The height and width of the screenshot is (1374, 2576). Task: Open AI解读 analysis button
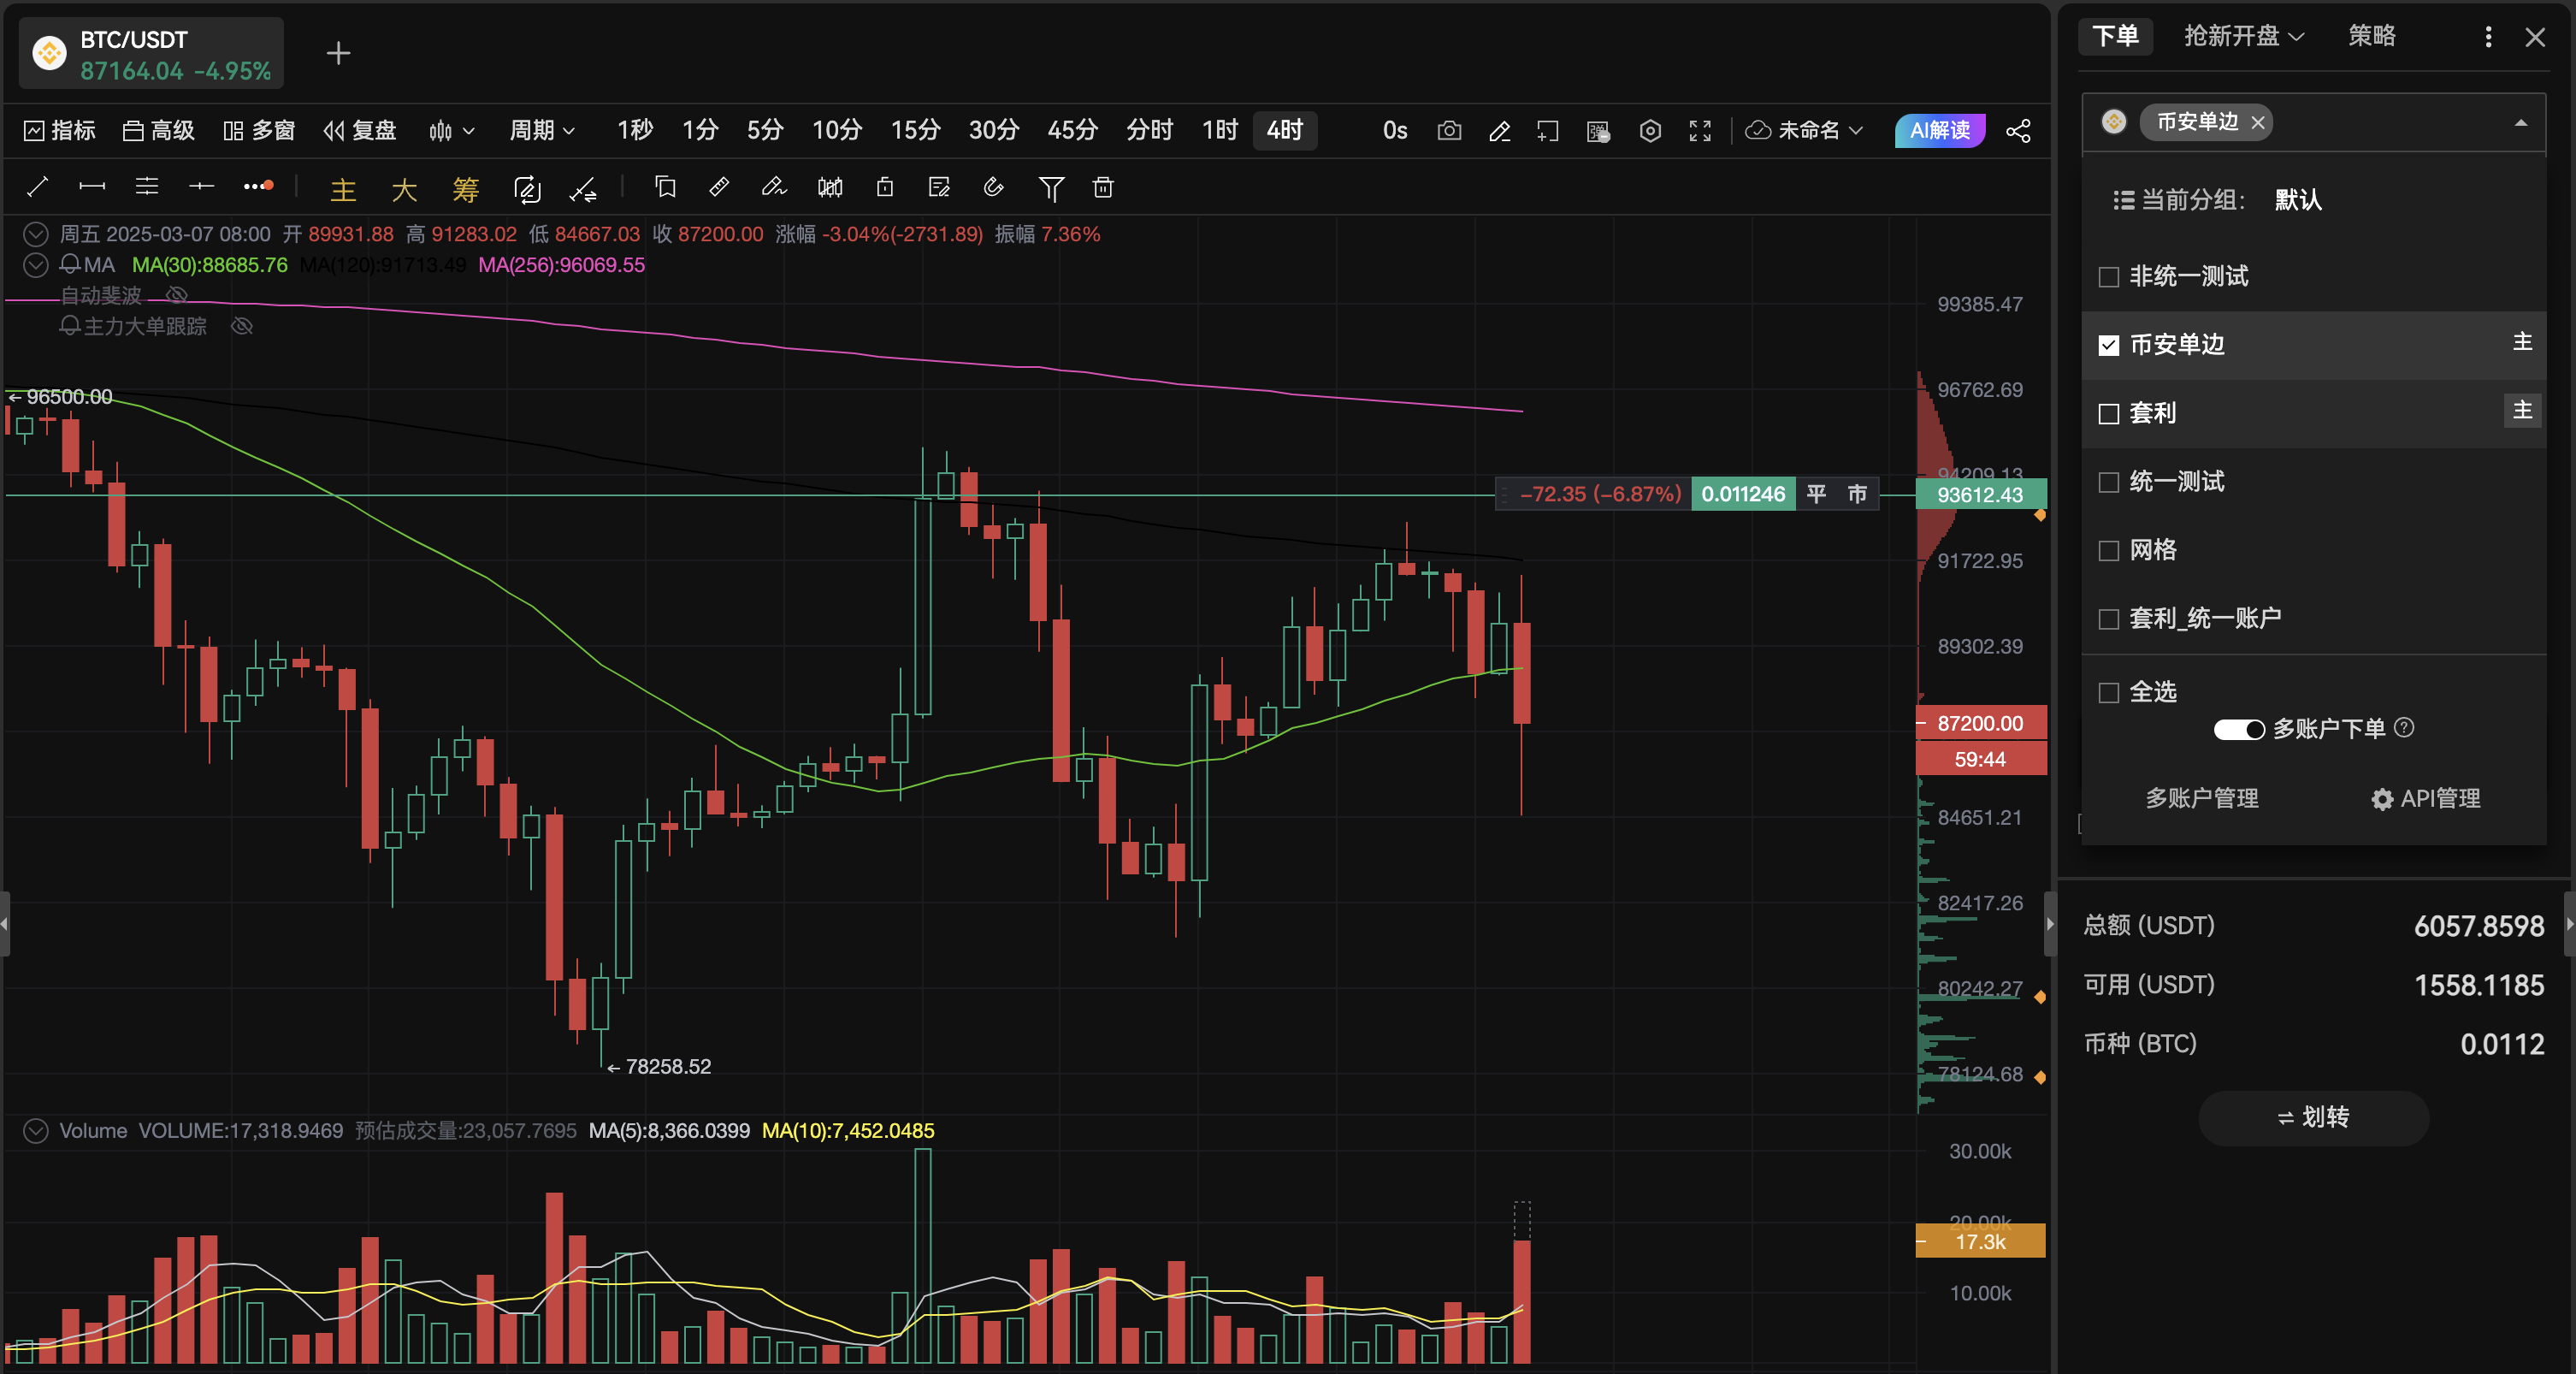[1938, 131]
